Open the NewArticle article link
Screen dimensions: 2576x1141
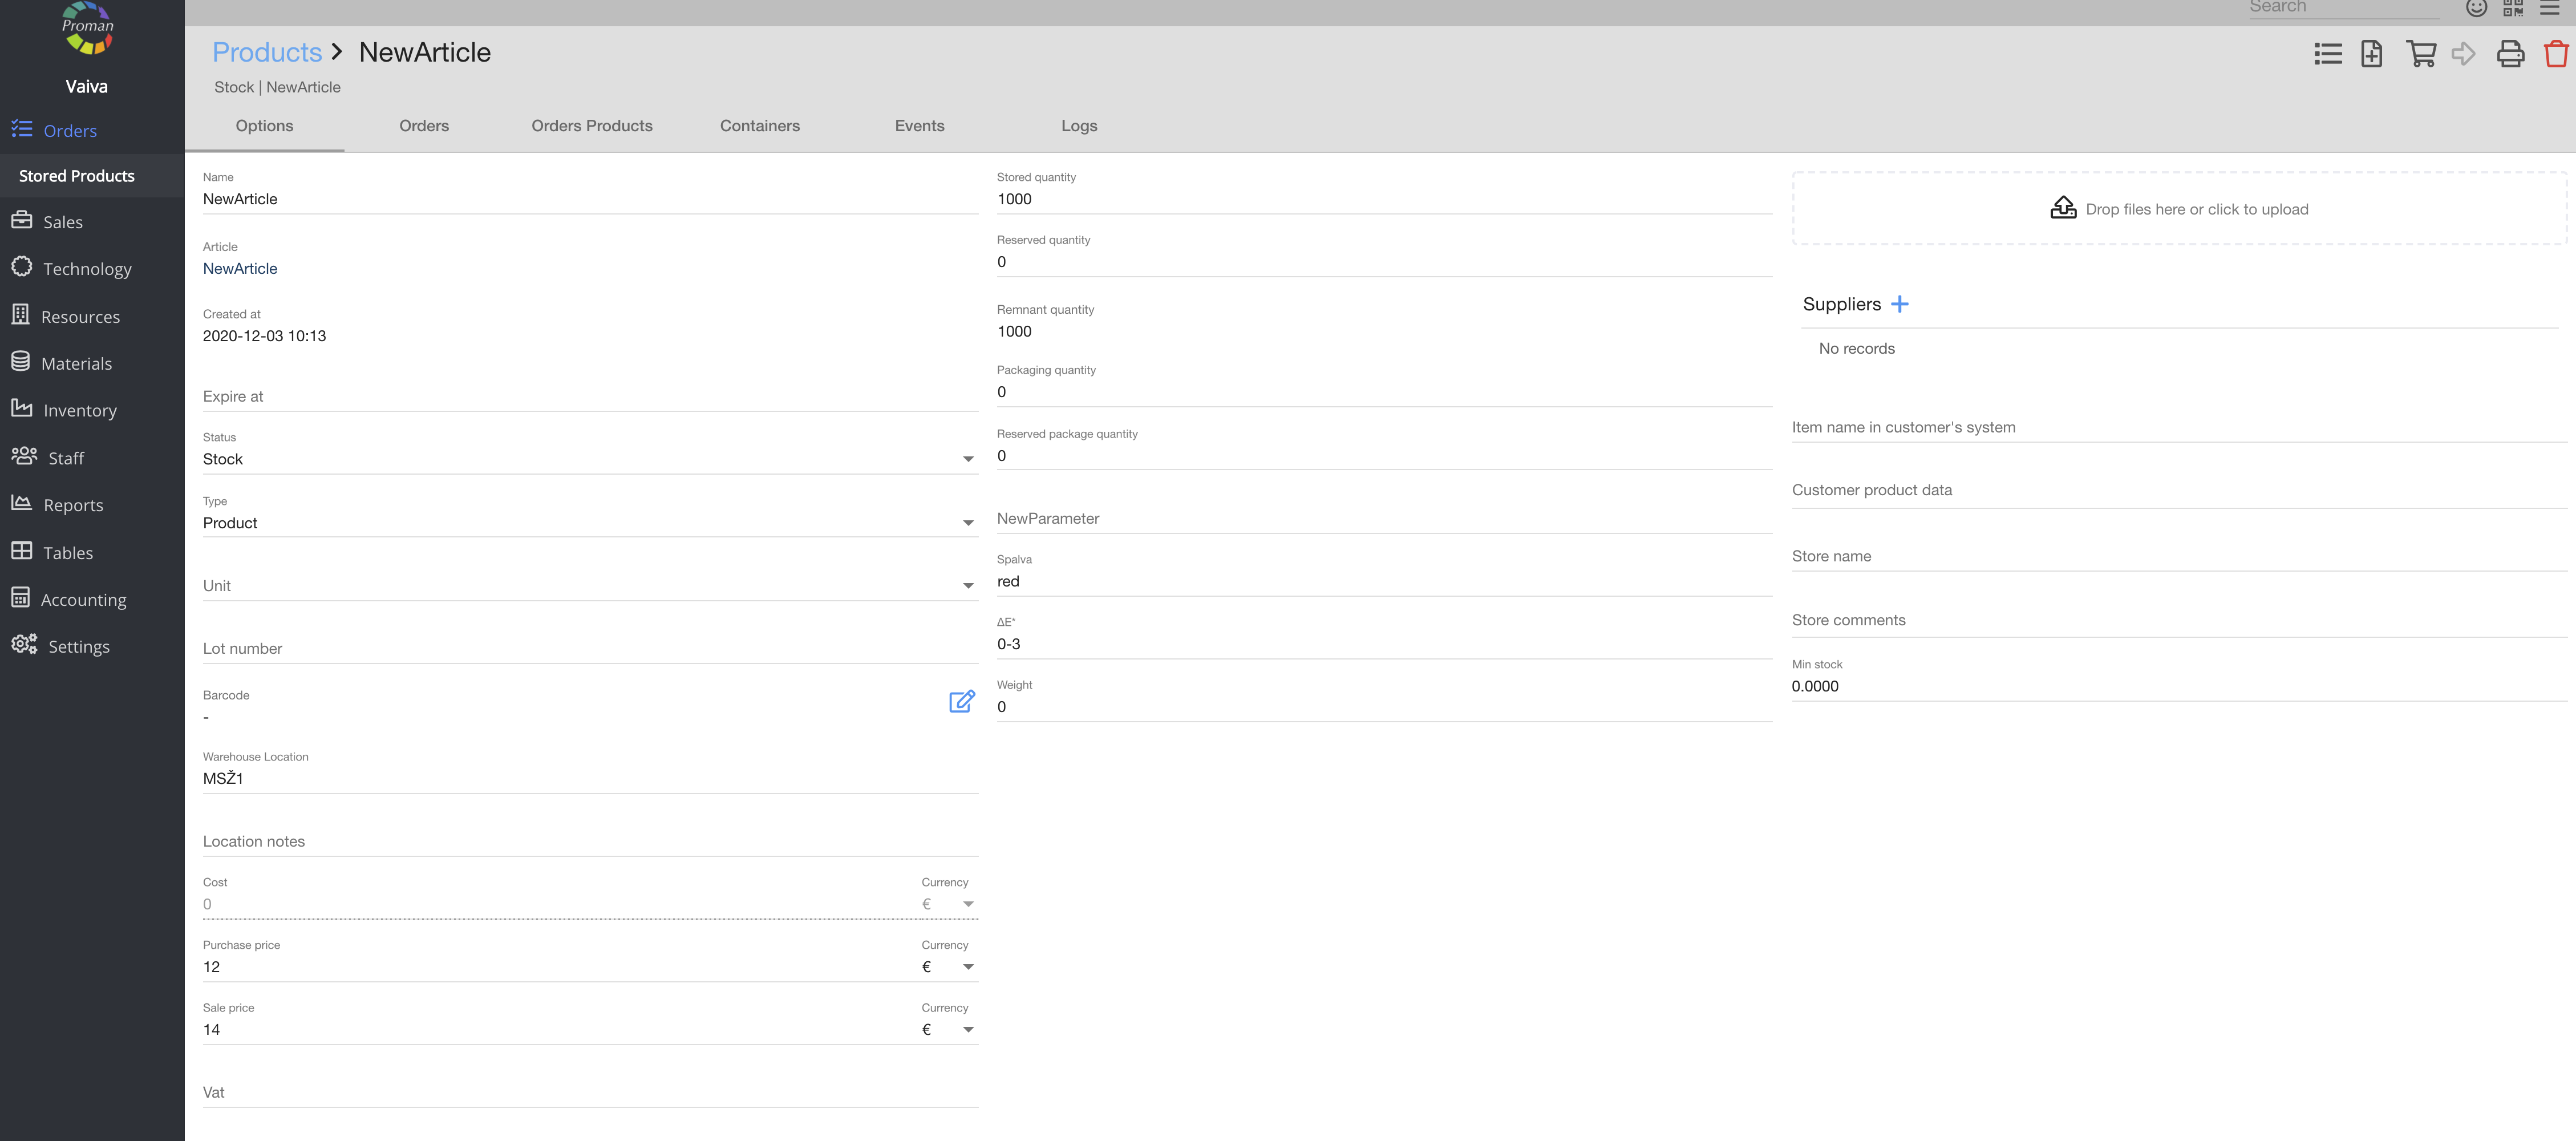[240, 269]
